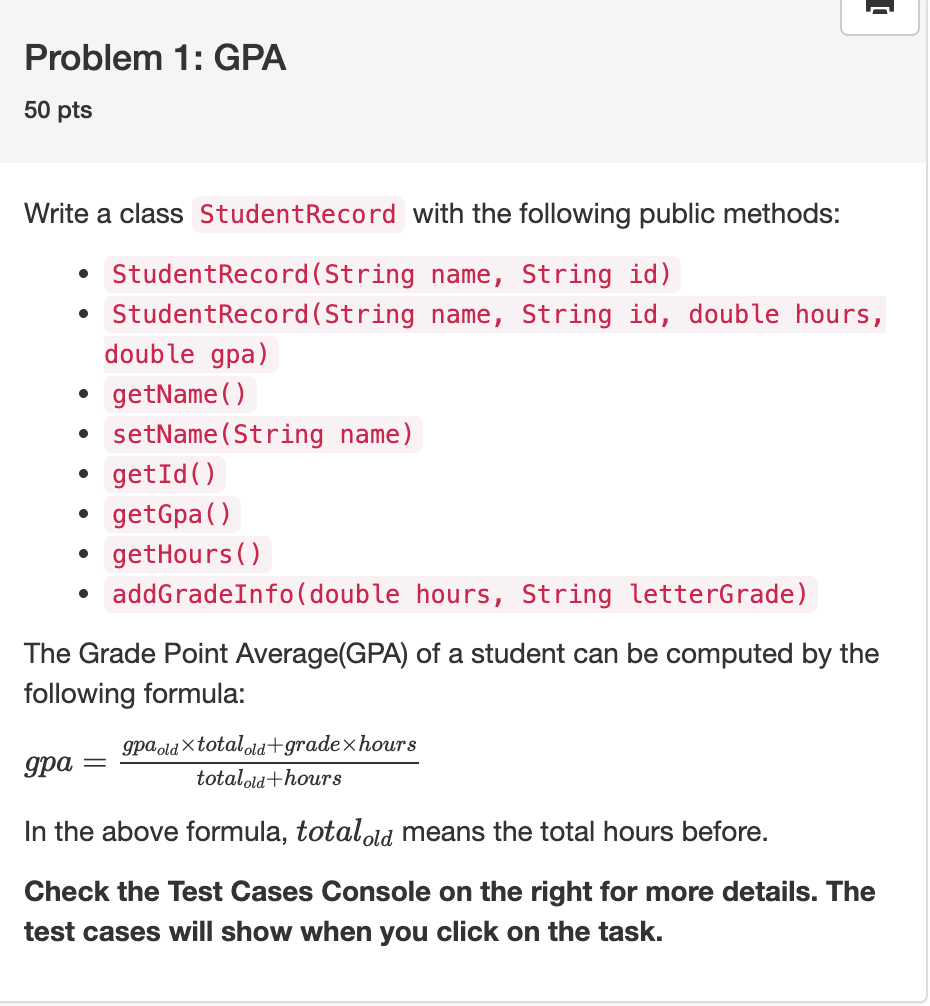
Task: Click the scrollbar track on right edge
Action: 927,500
